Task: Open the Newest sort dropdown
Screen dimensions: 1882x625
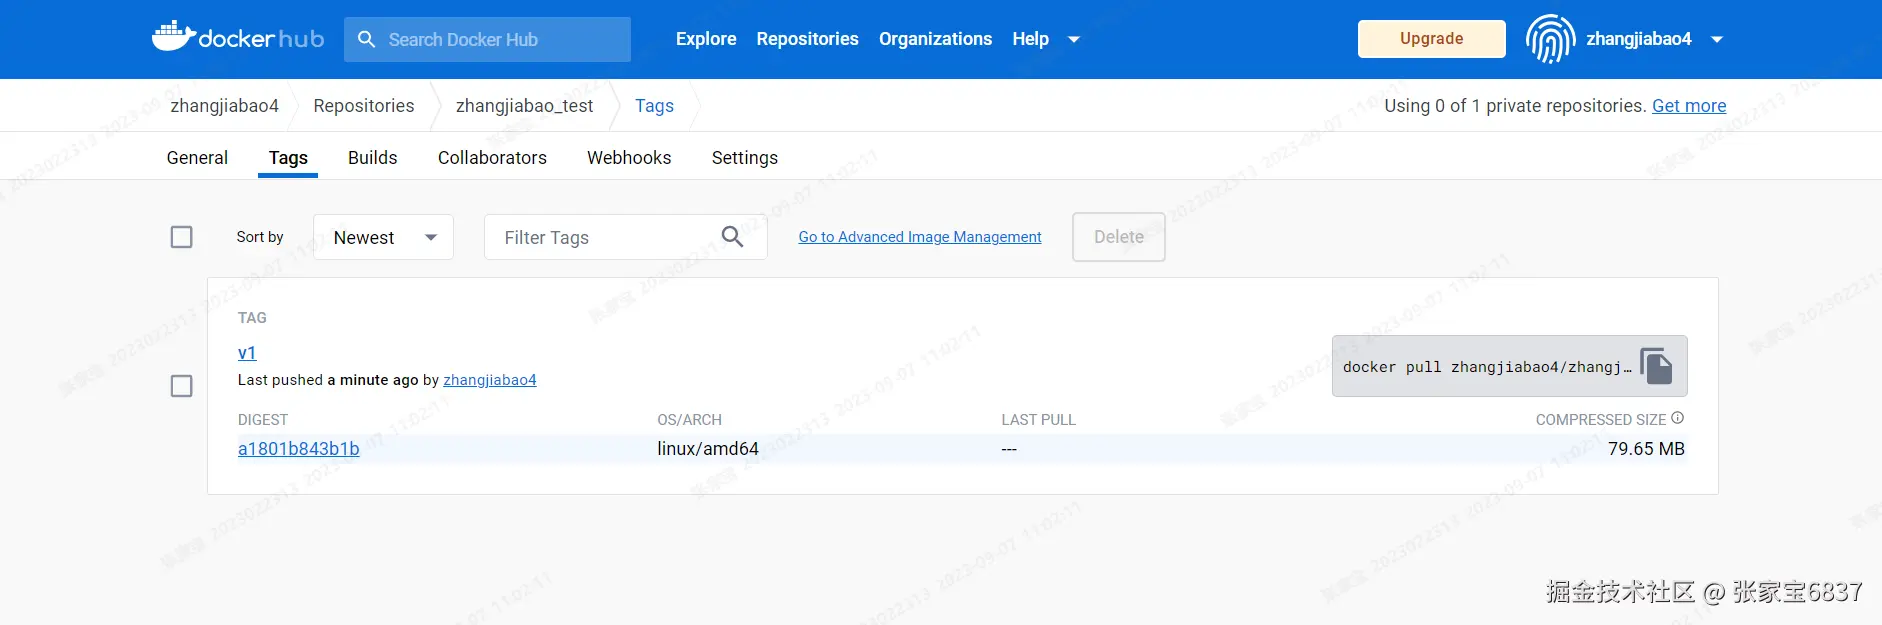Action: [384, 237]
